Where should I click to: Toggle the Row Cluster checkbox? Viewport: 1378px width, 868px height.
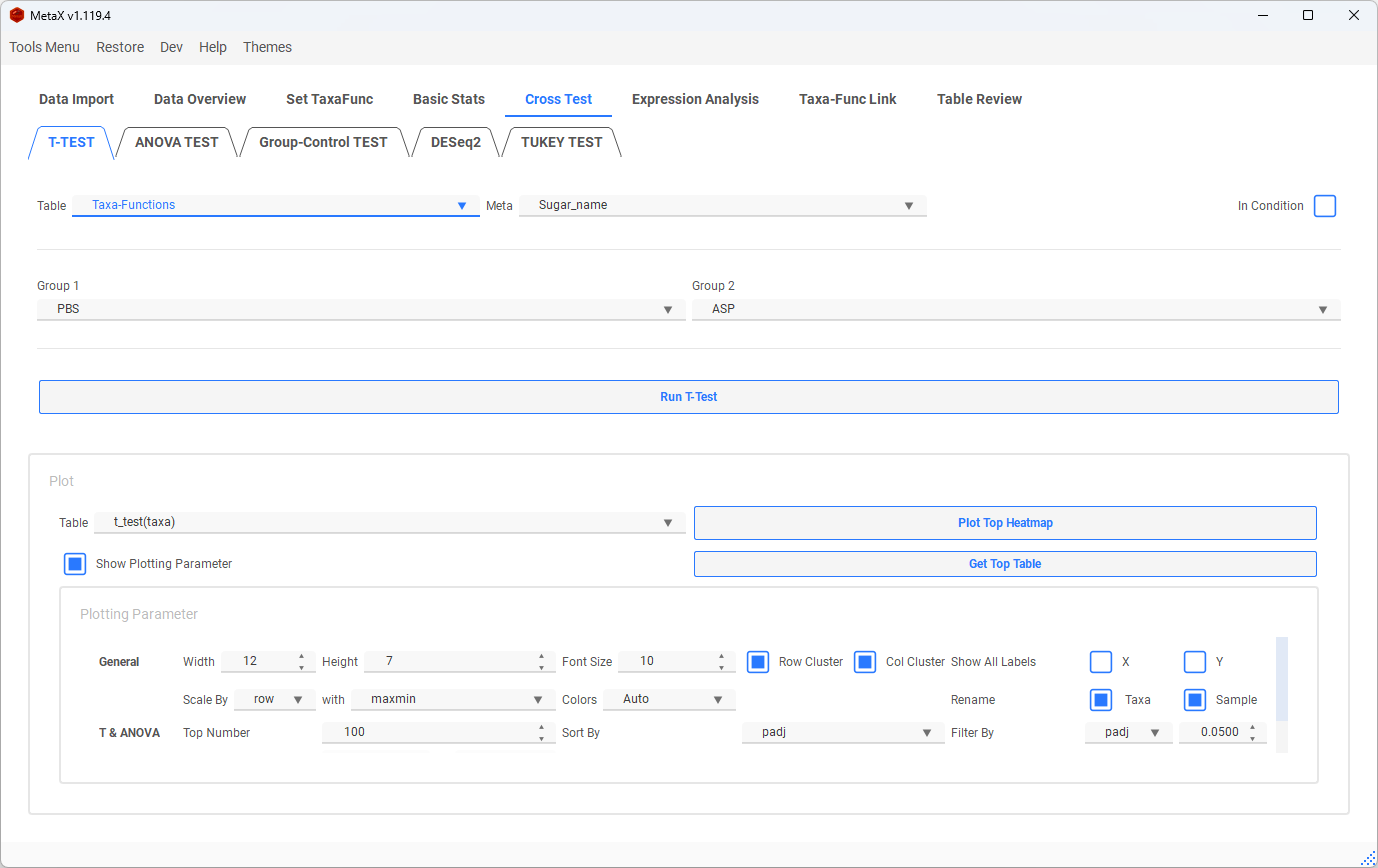(x=758, y=662)
